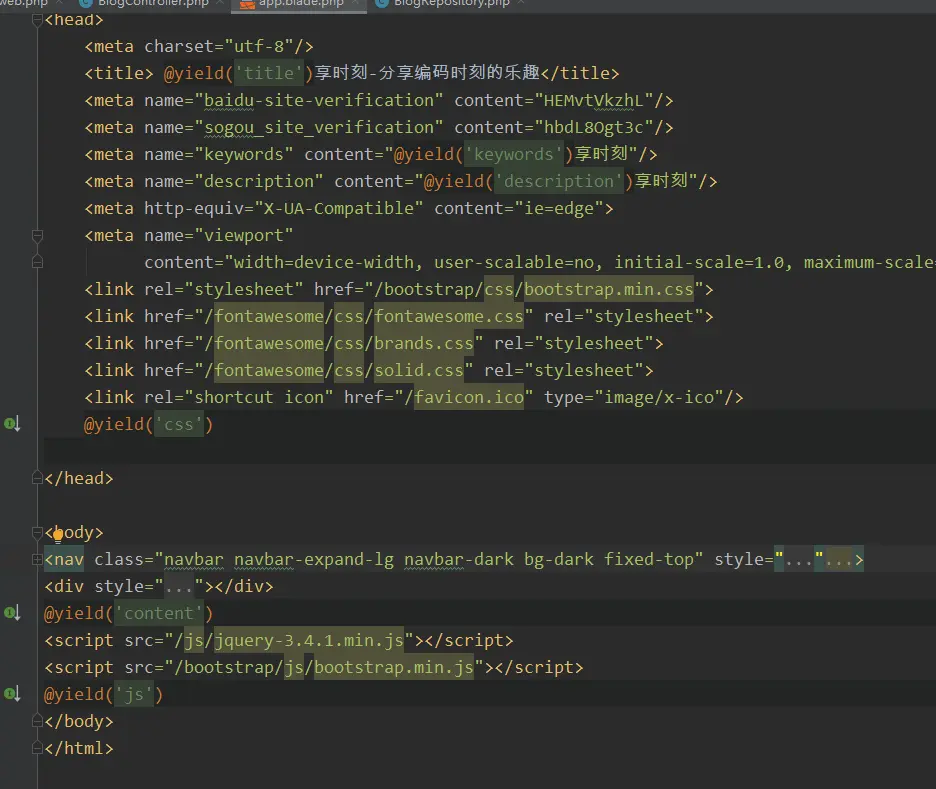Click the HEMvtVkzhL content value
This screenshot has height=789, width=936.
click(x=593, y=100)
